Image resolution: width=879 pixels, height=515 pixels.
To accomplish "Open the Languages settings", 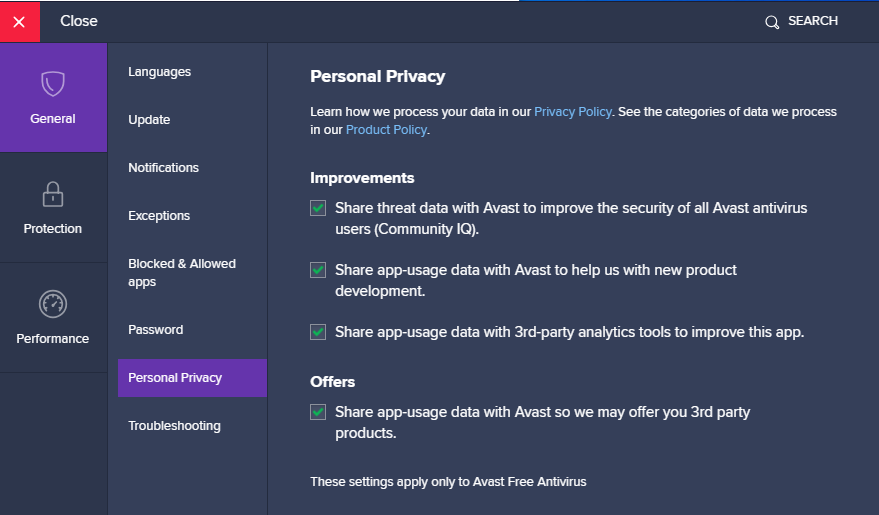I will click(160, 72).
